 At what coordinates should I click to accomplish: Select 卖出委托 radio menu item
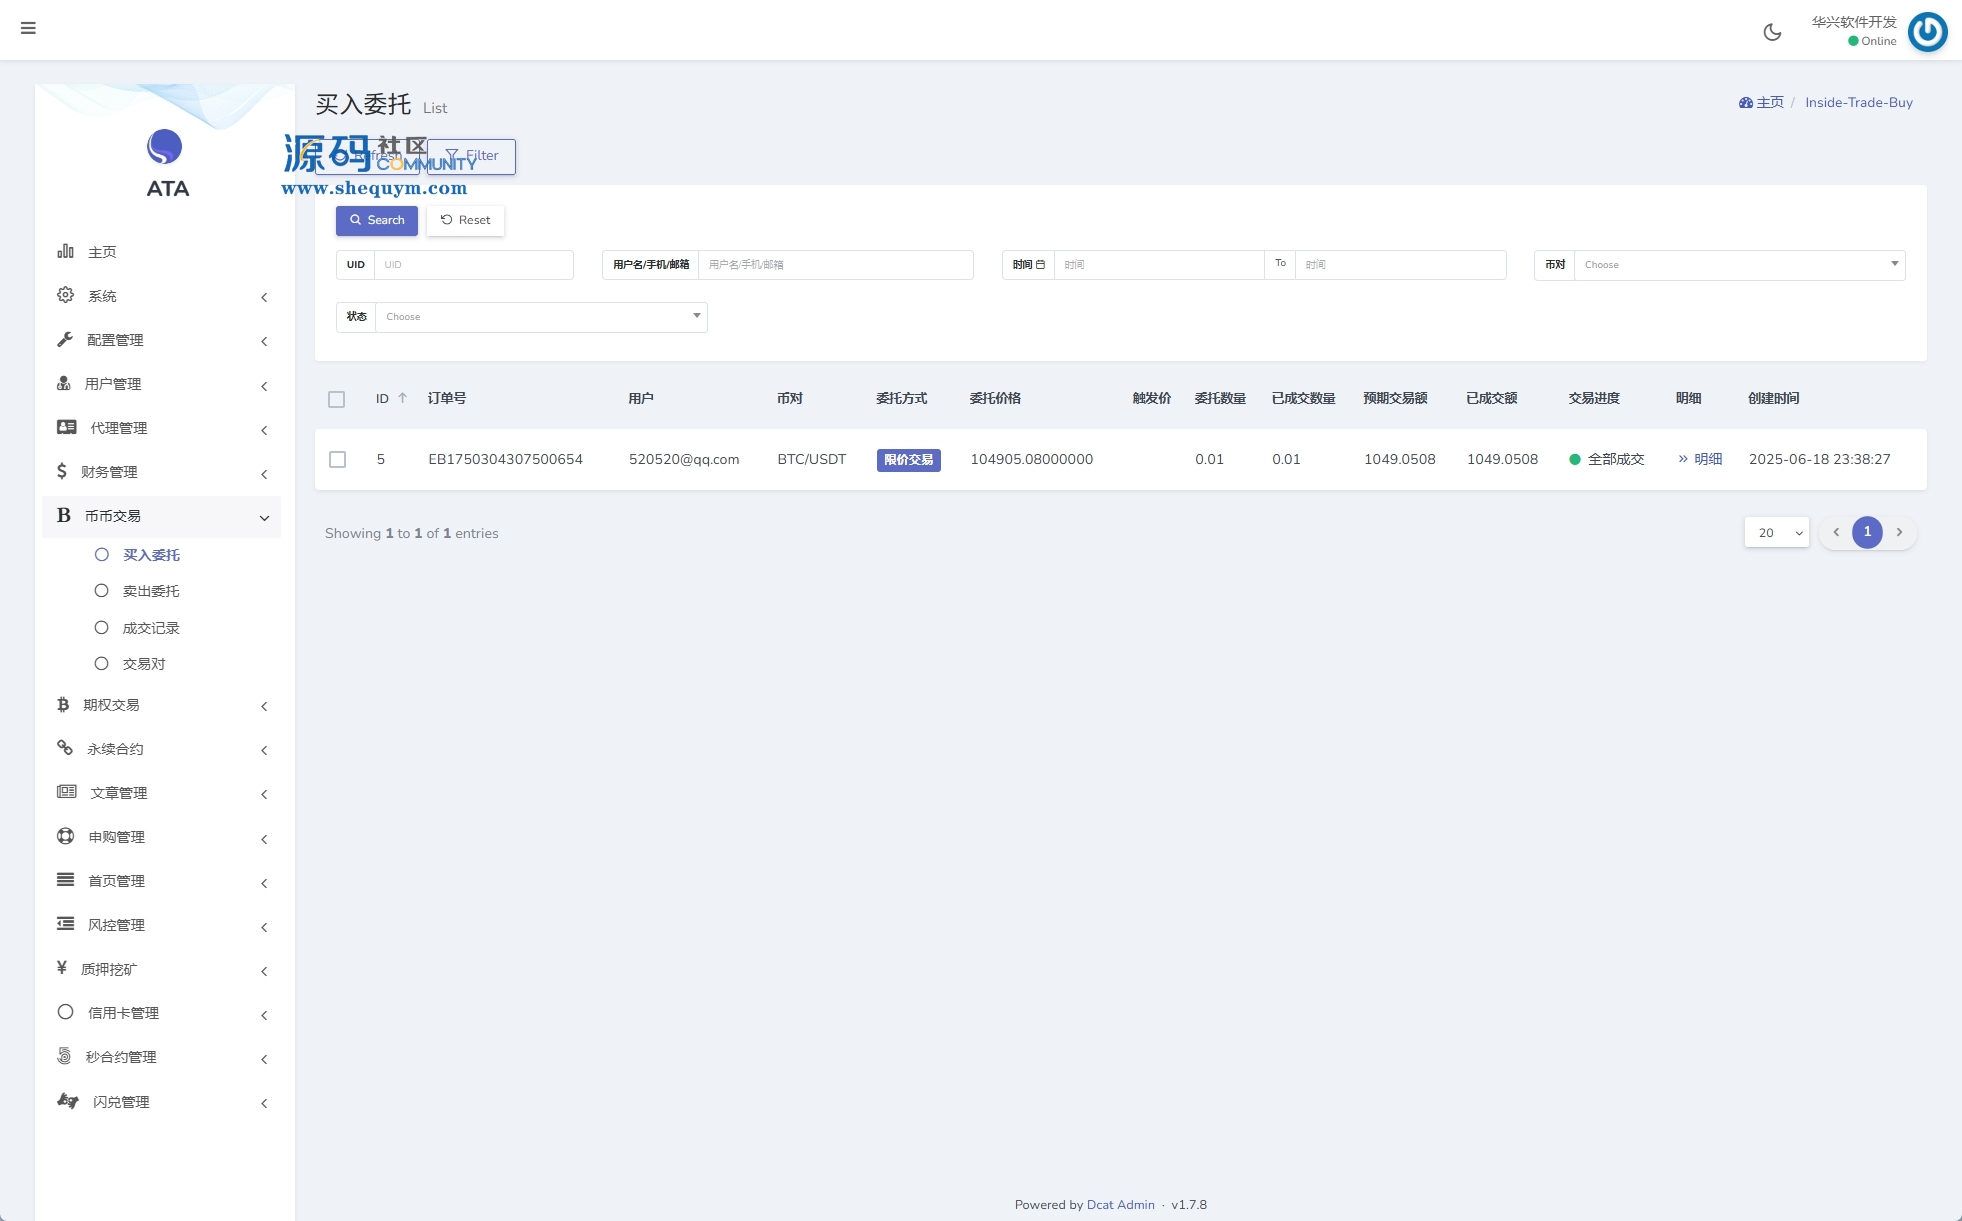click(150, 591)
